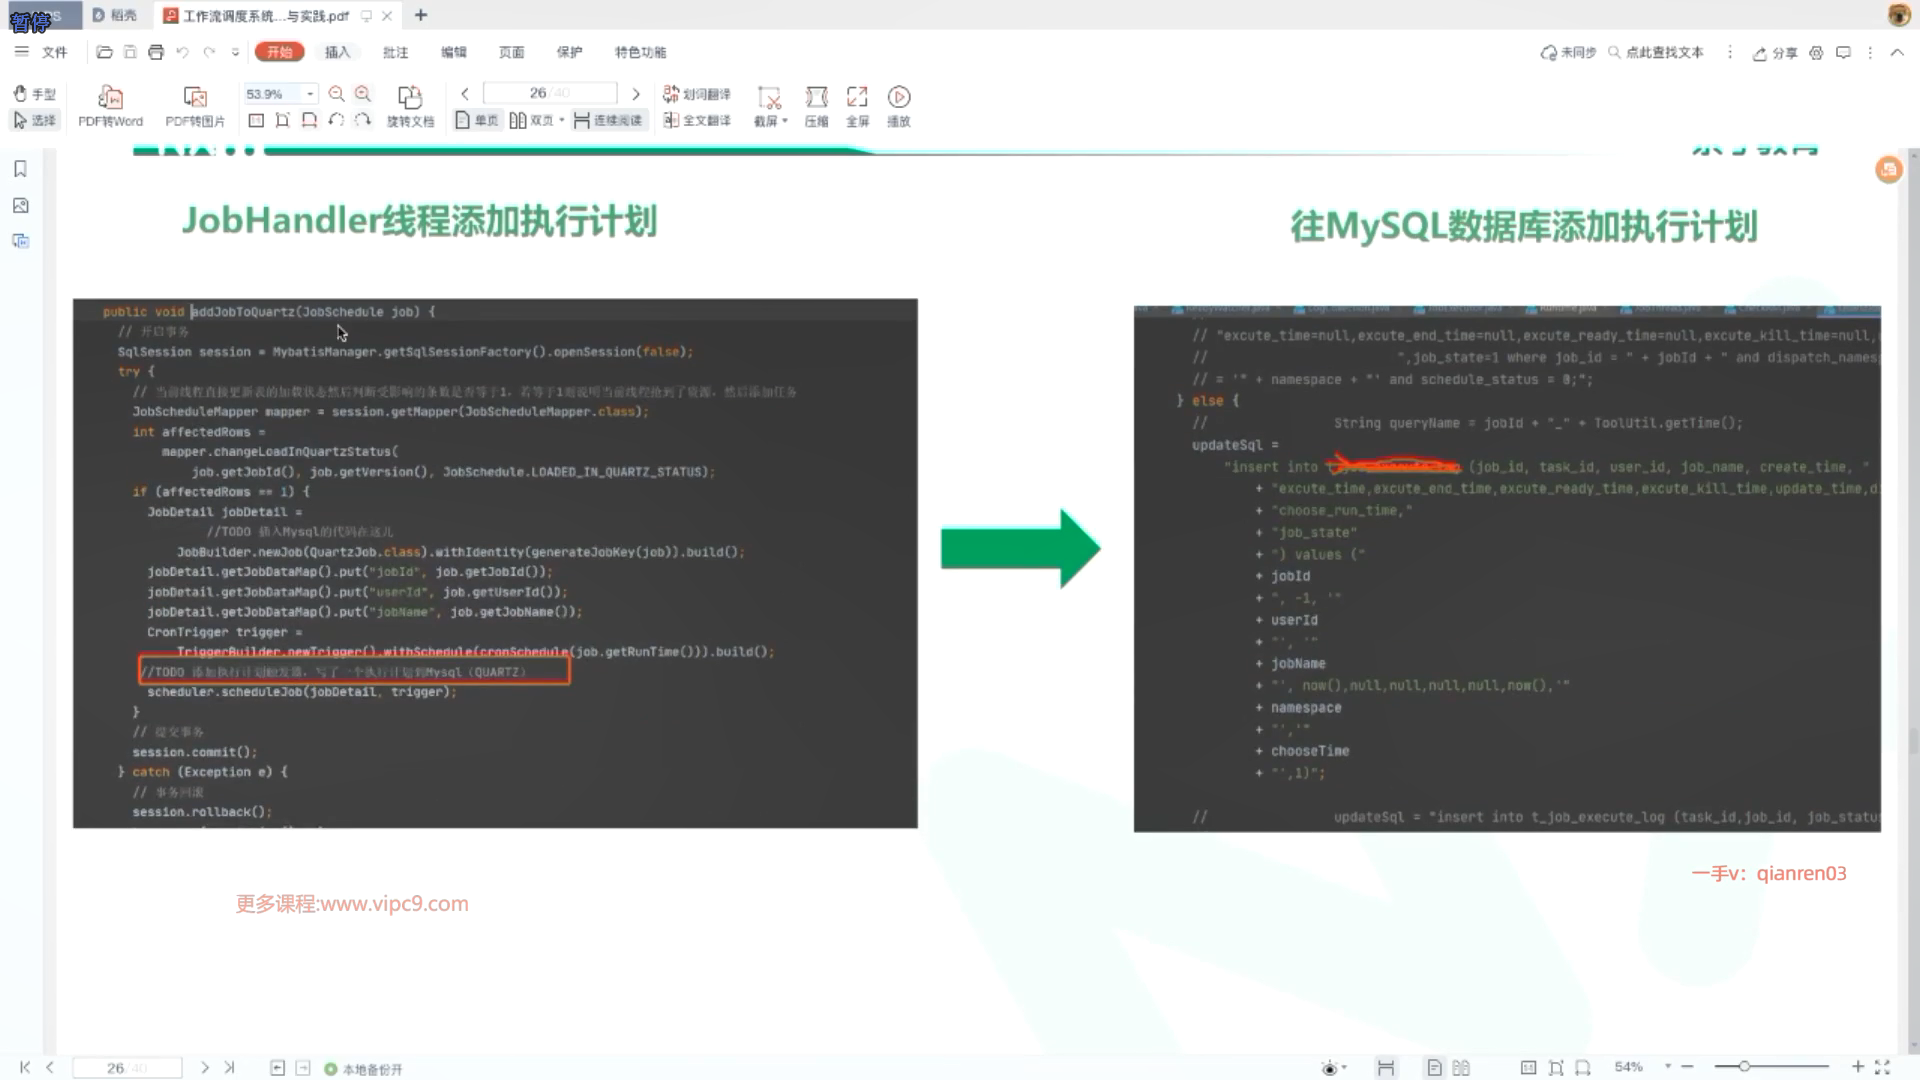The width and height of the screenshot is (1920, 1080).
Task: Click the 旋转文档 rotate icon
Action: point(410,97)
